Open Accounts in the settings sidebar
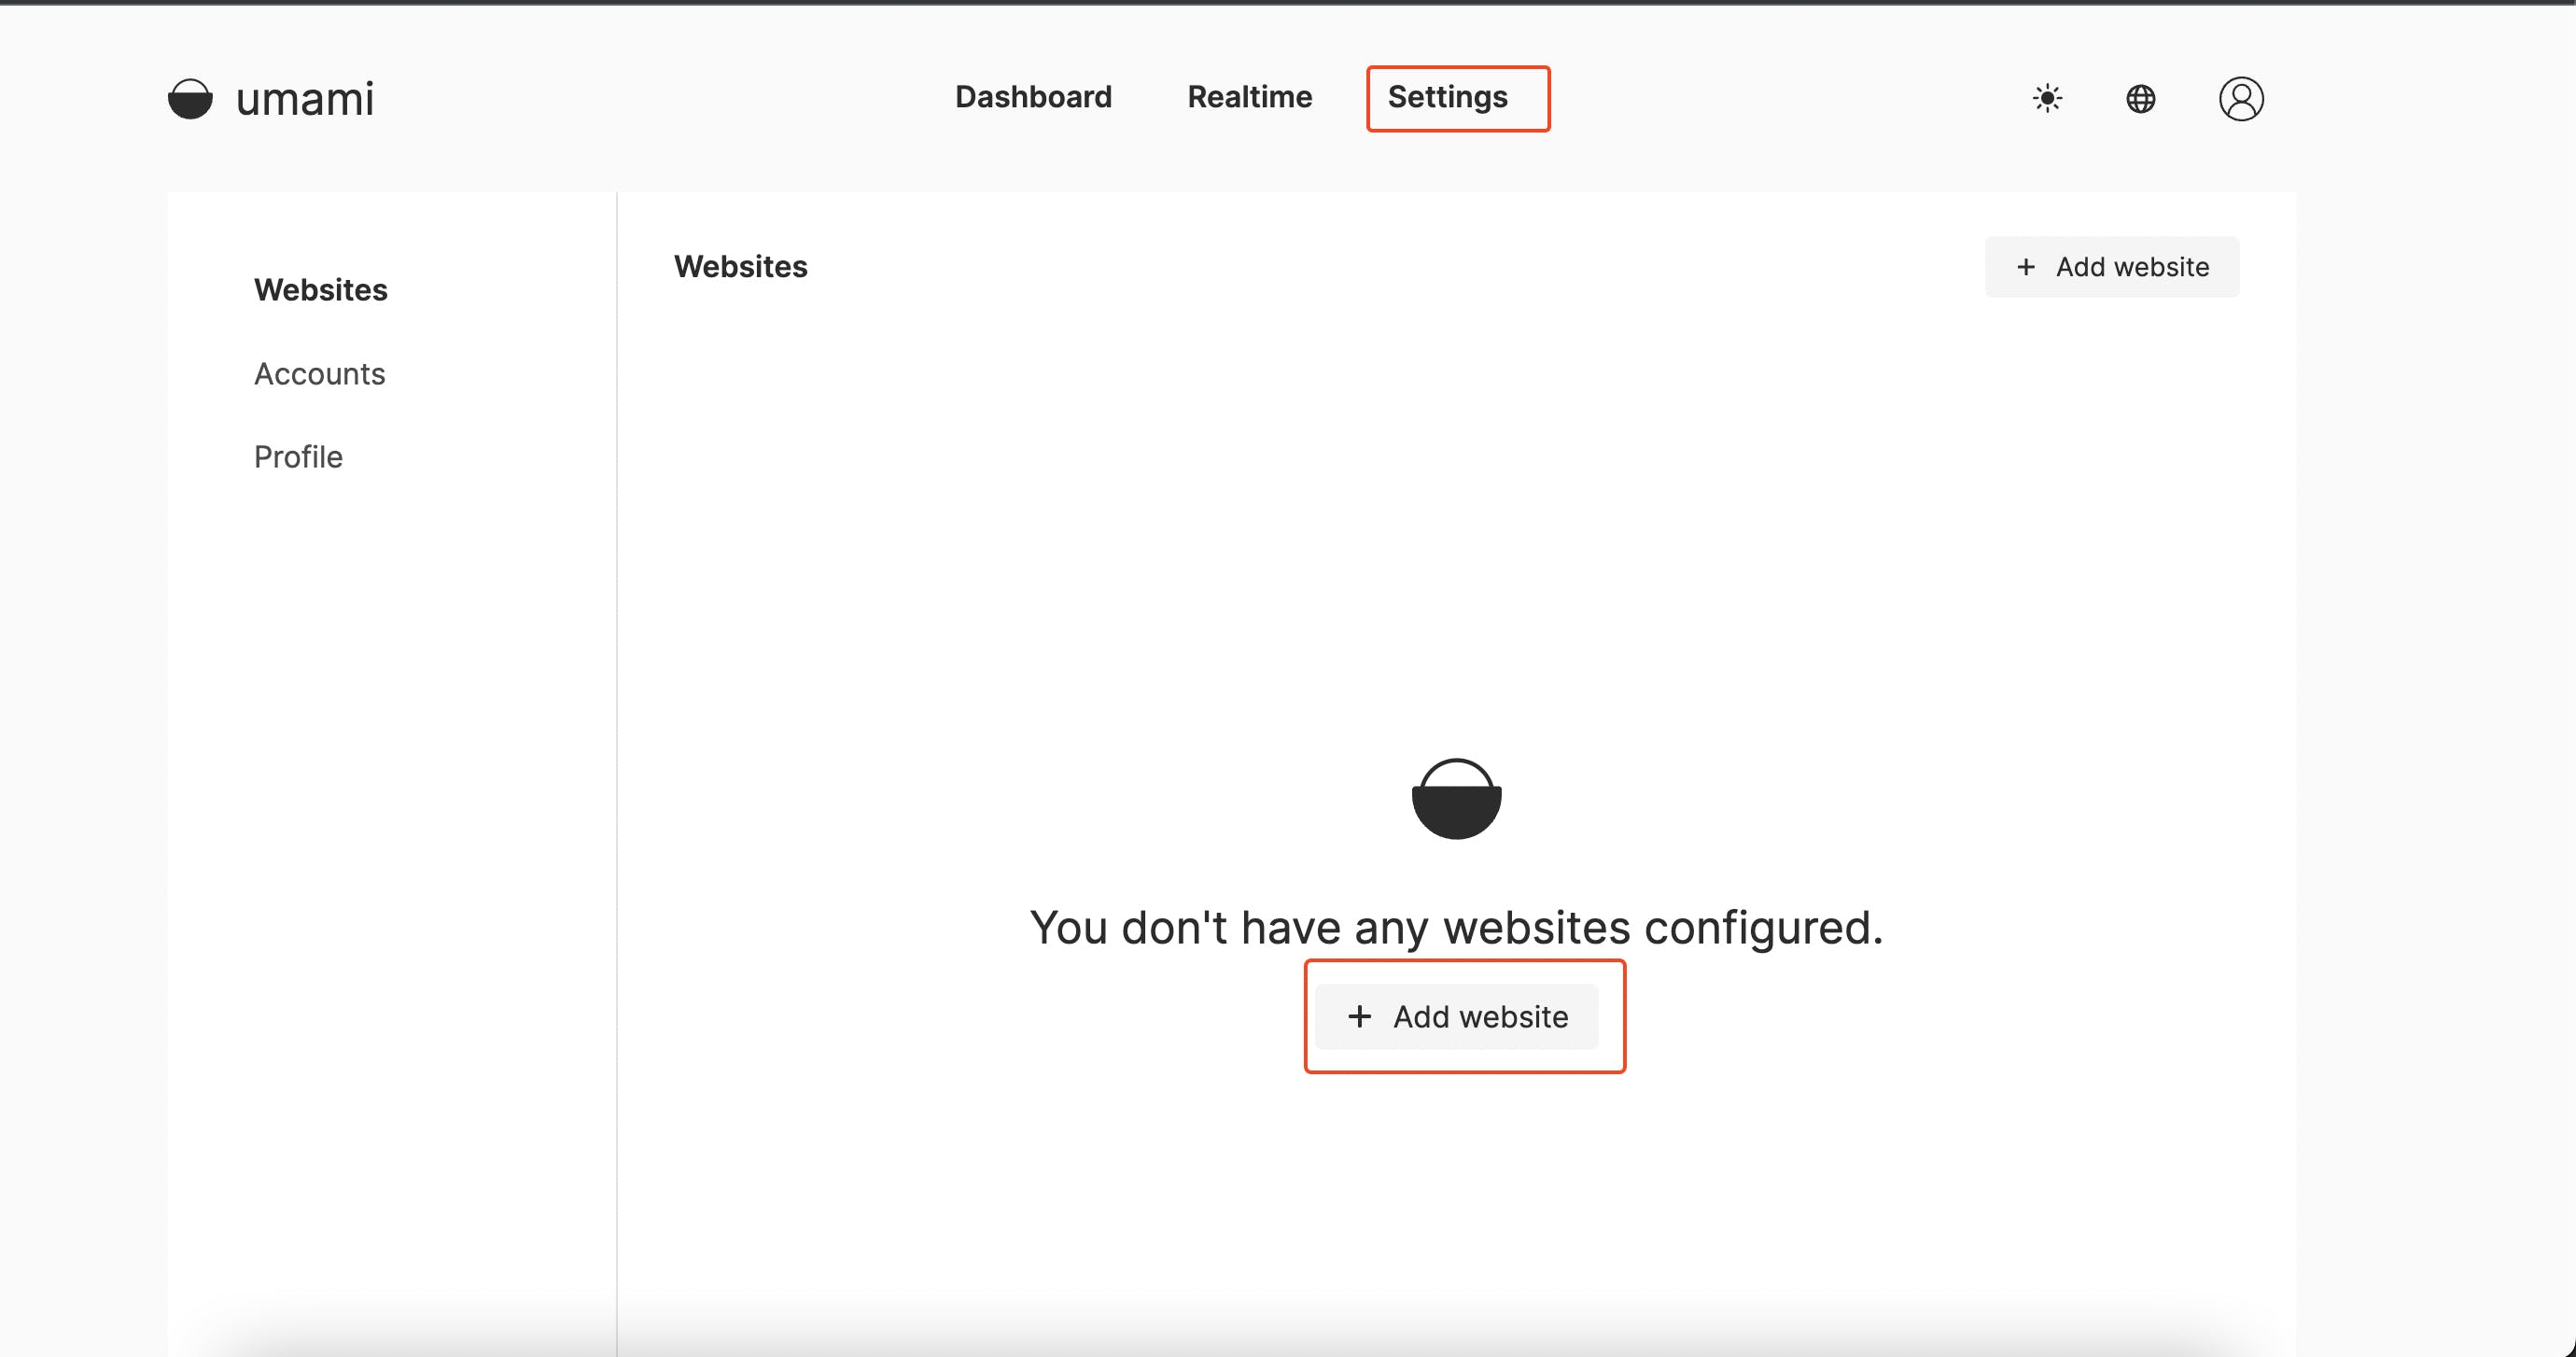 pos(319,373)
